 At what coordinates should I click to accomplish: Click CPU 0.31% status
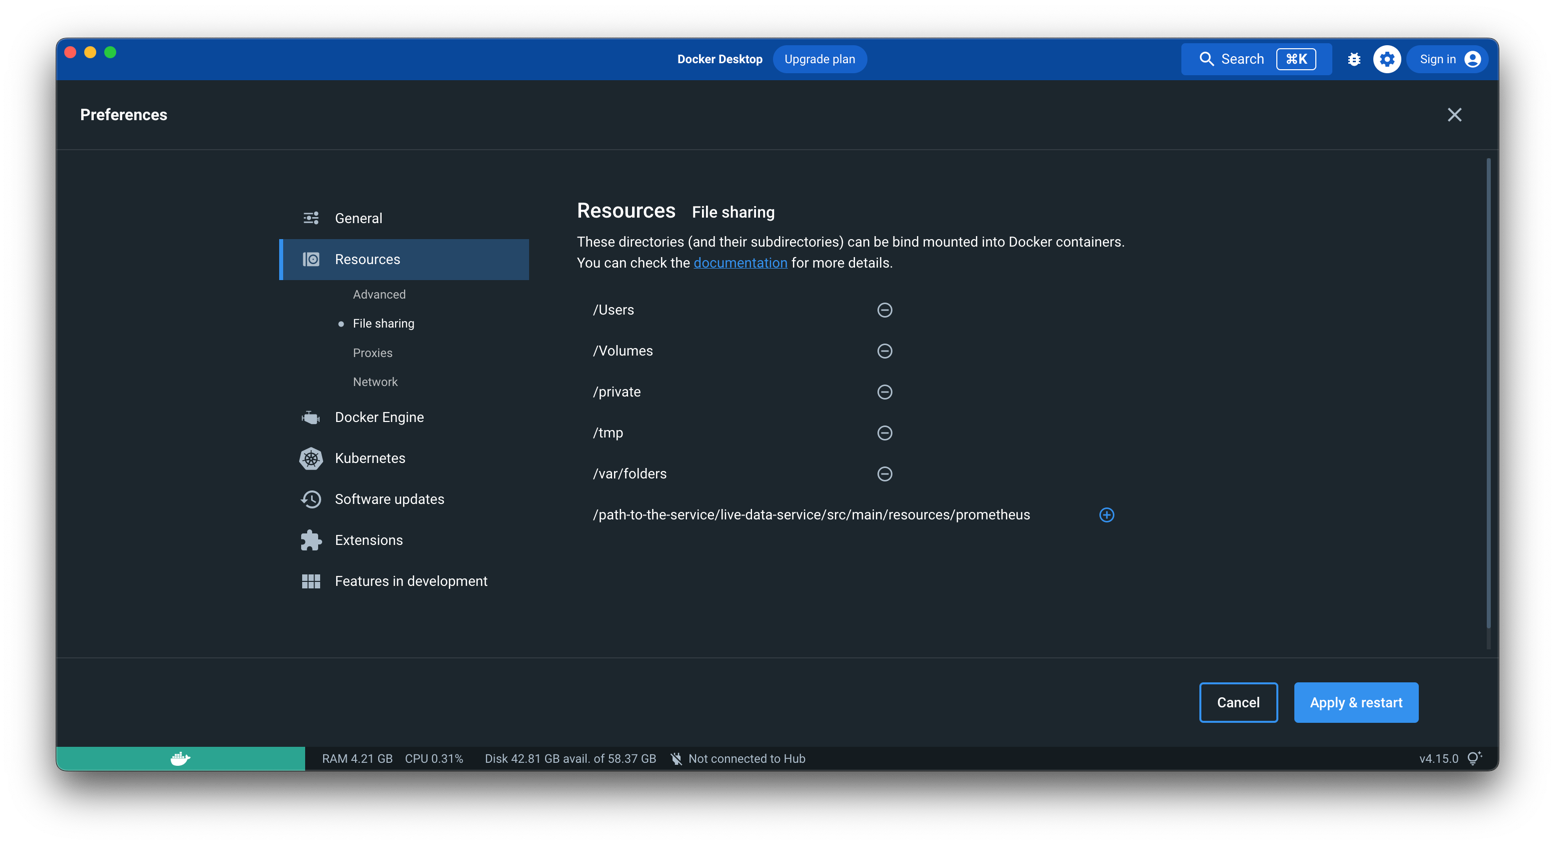tap(434, 759)
